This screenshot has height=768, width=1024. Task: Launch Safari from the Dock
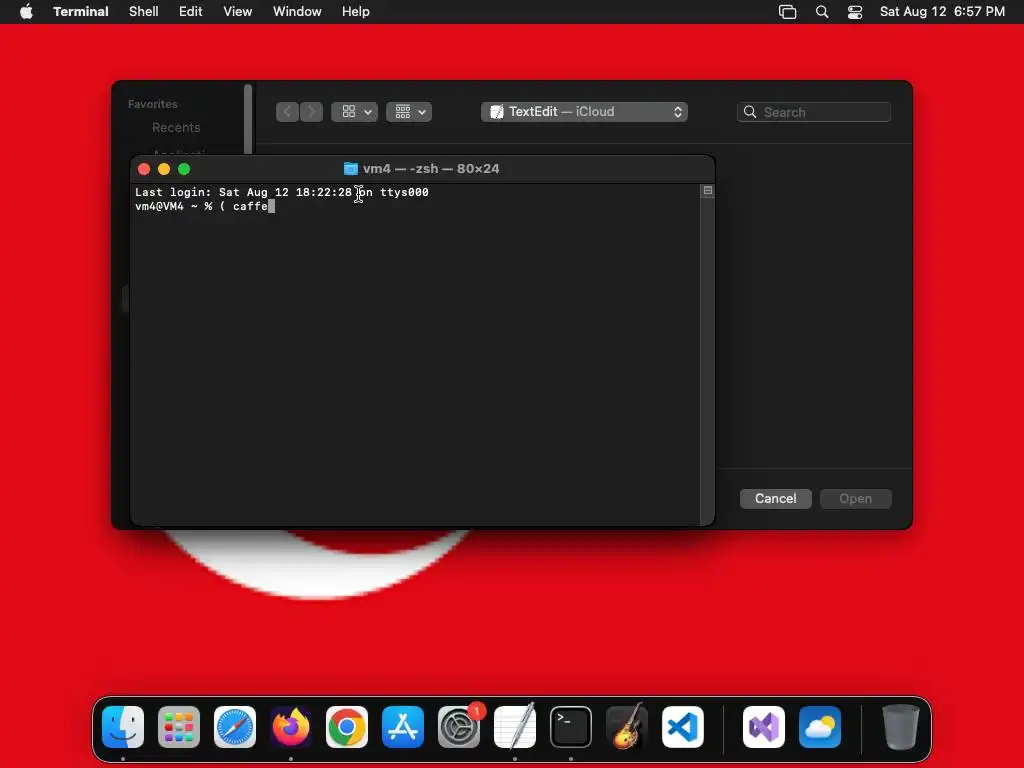[235, 727]
